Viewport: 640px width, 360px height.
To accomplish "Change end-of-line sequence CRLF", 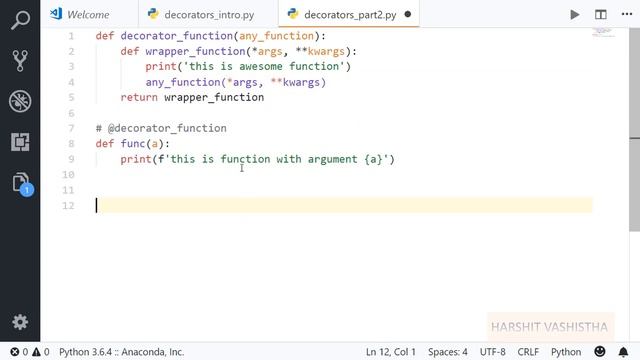I will click(528, 352).
